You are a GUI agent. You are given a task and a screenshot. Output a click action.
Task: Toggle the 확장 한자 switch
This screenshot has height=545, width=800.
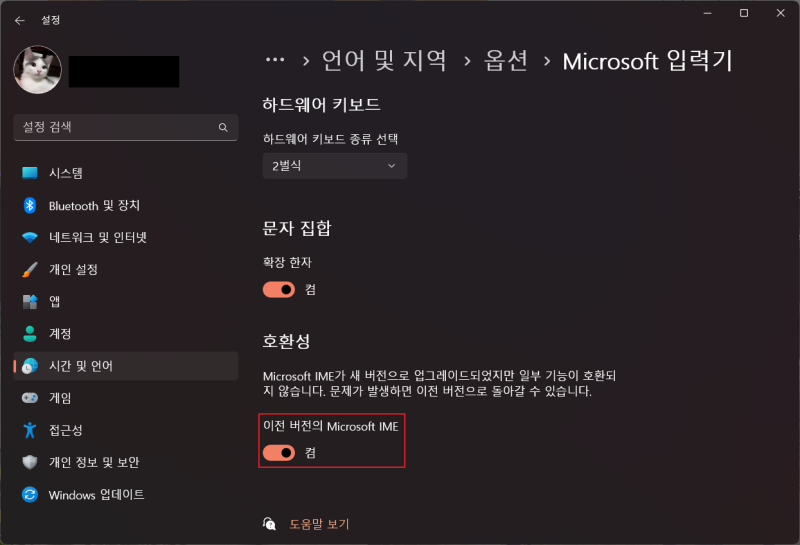click(279, 290)
